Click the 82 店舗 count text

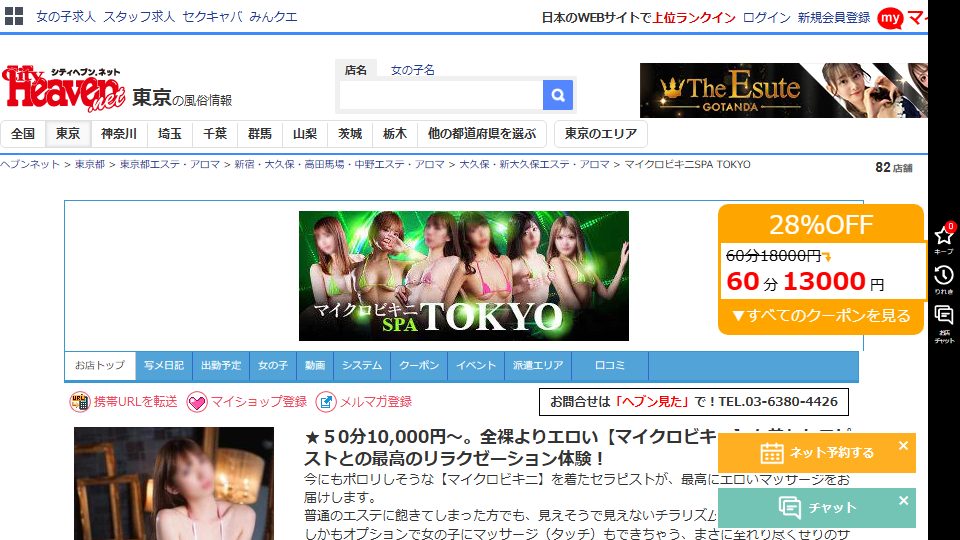point(894,168)
